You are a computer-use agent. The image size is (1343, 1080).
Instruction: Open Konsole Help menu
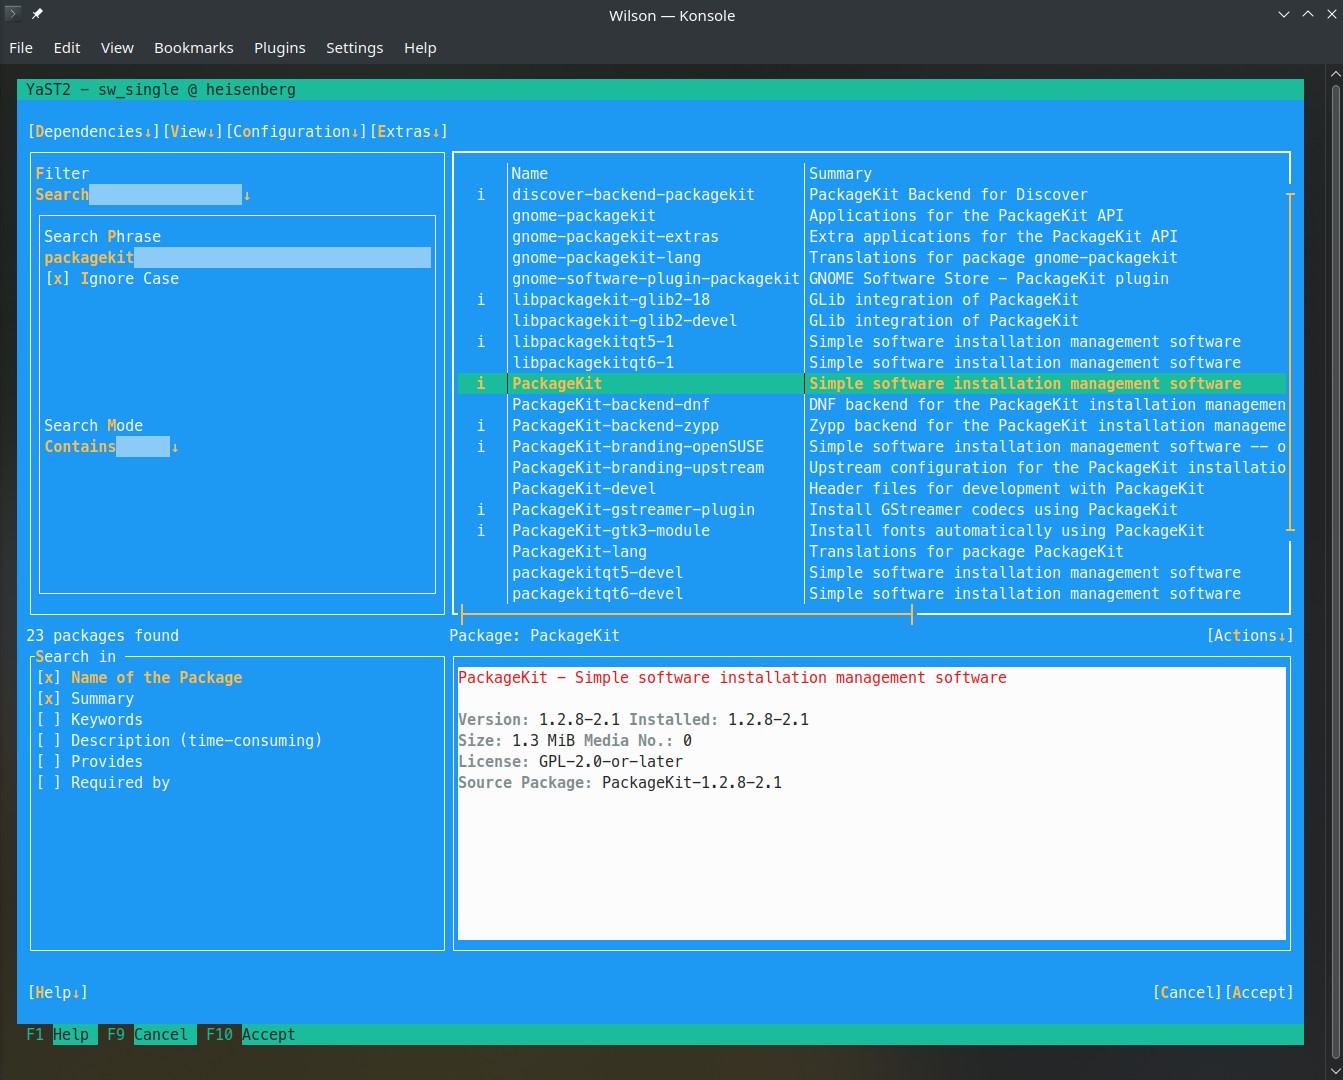tap(420, 48)
